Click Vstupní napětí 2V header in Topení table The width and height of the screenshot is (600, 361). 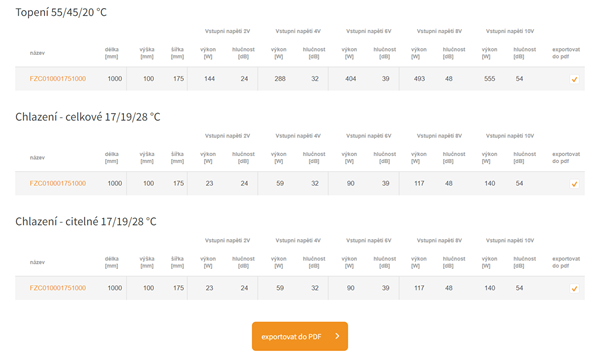[227, 31]
